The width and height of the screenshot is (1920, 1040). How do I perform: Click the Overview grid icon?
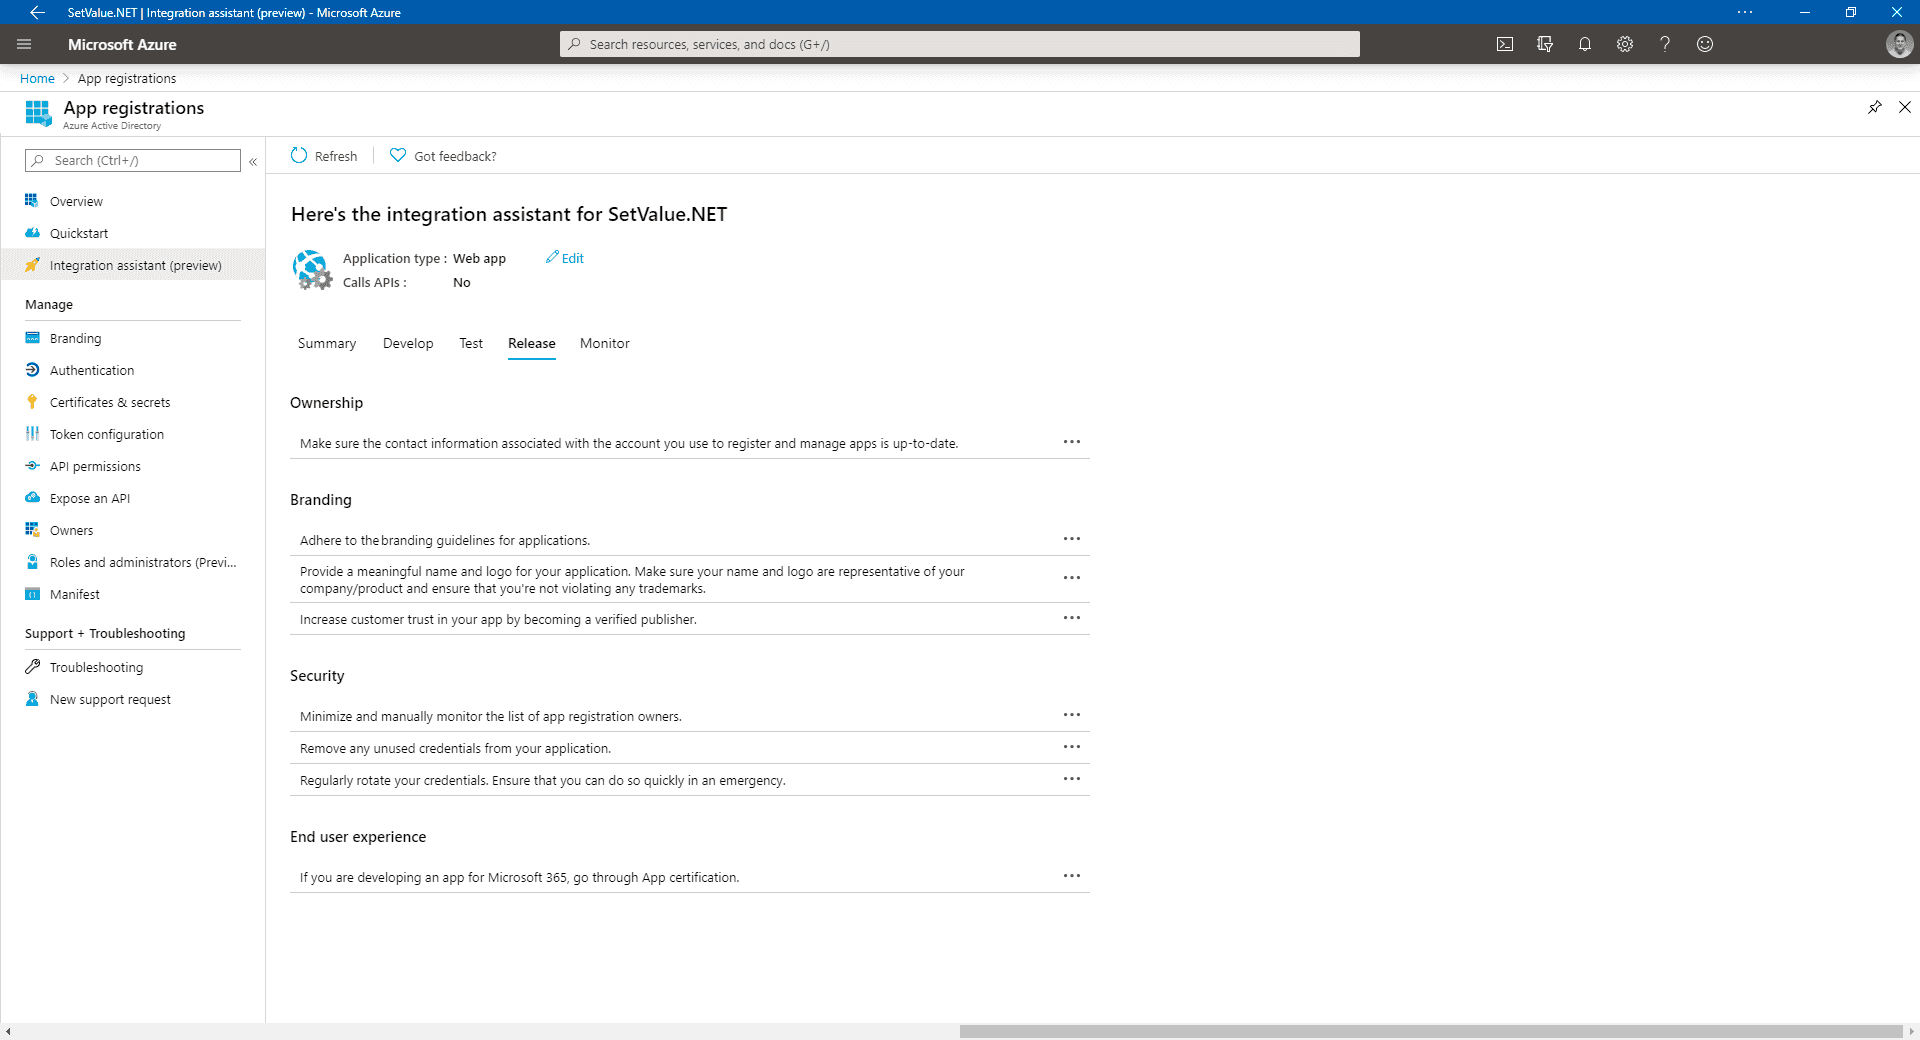[32, 200]
